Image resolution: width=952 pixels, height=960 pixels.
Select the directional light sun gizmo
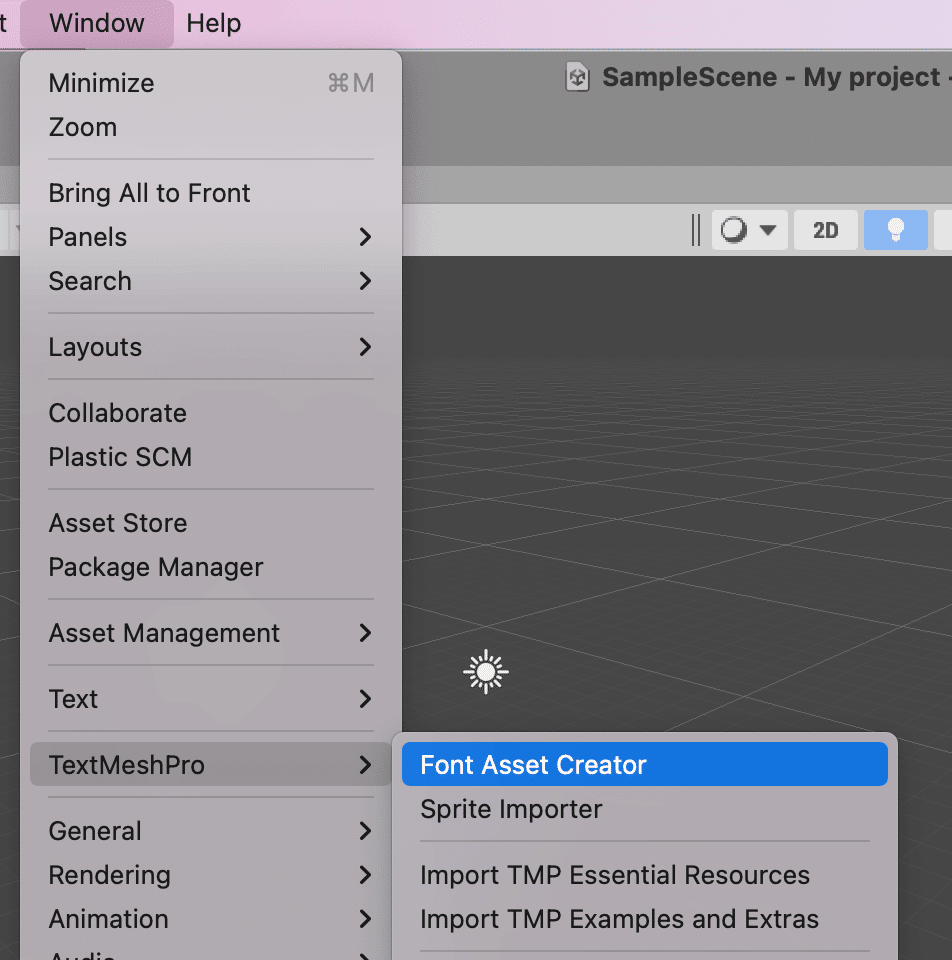485,672
